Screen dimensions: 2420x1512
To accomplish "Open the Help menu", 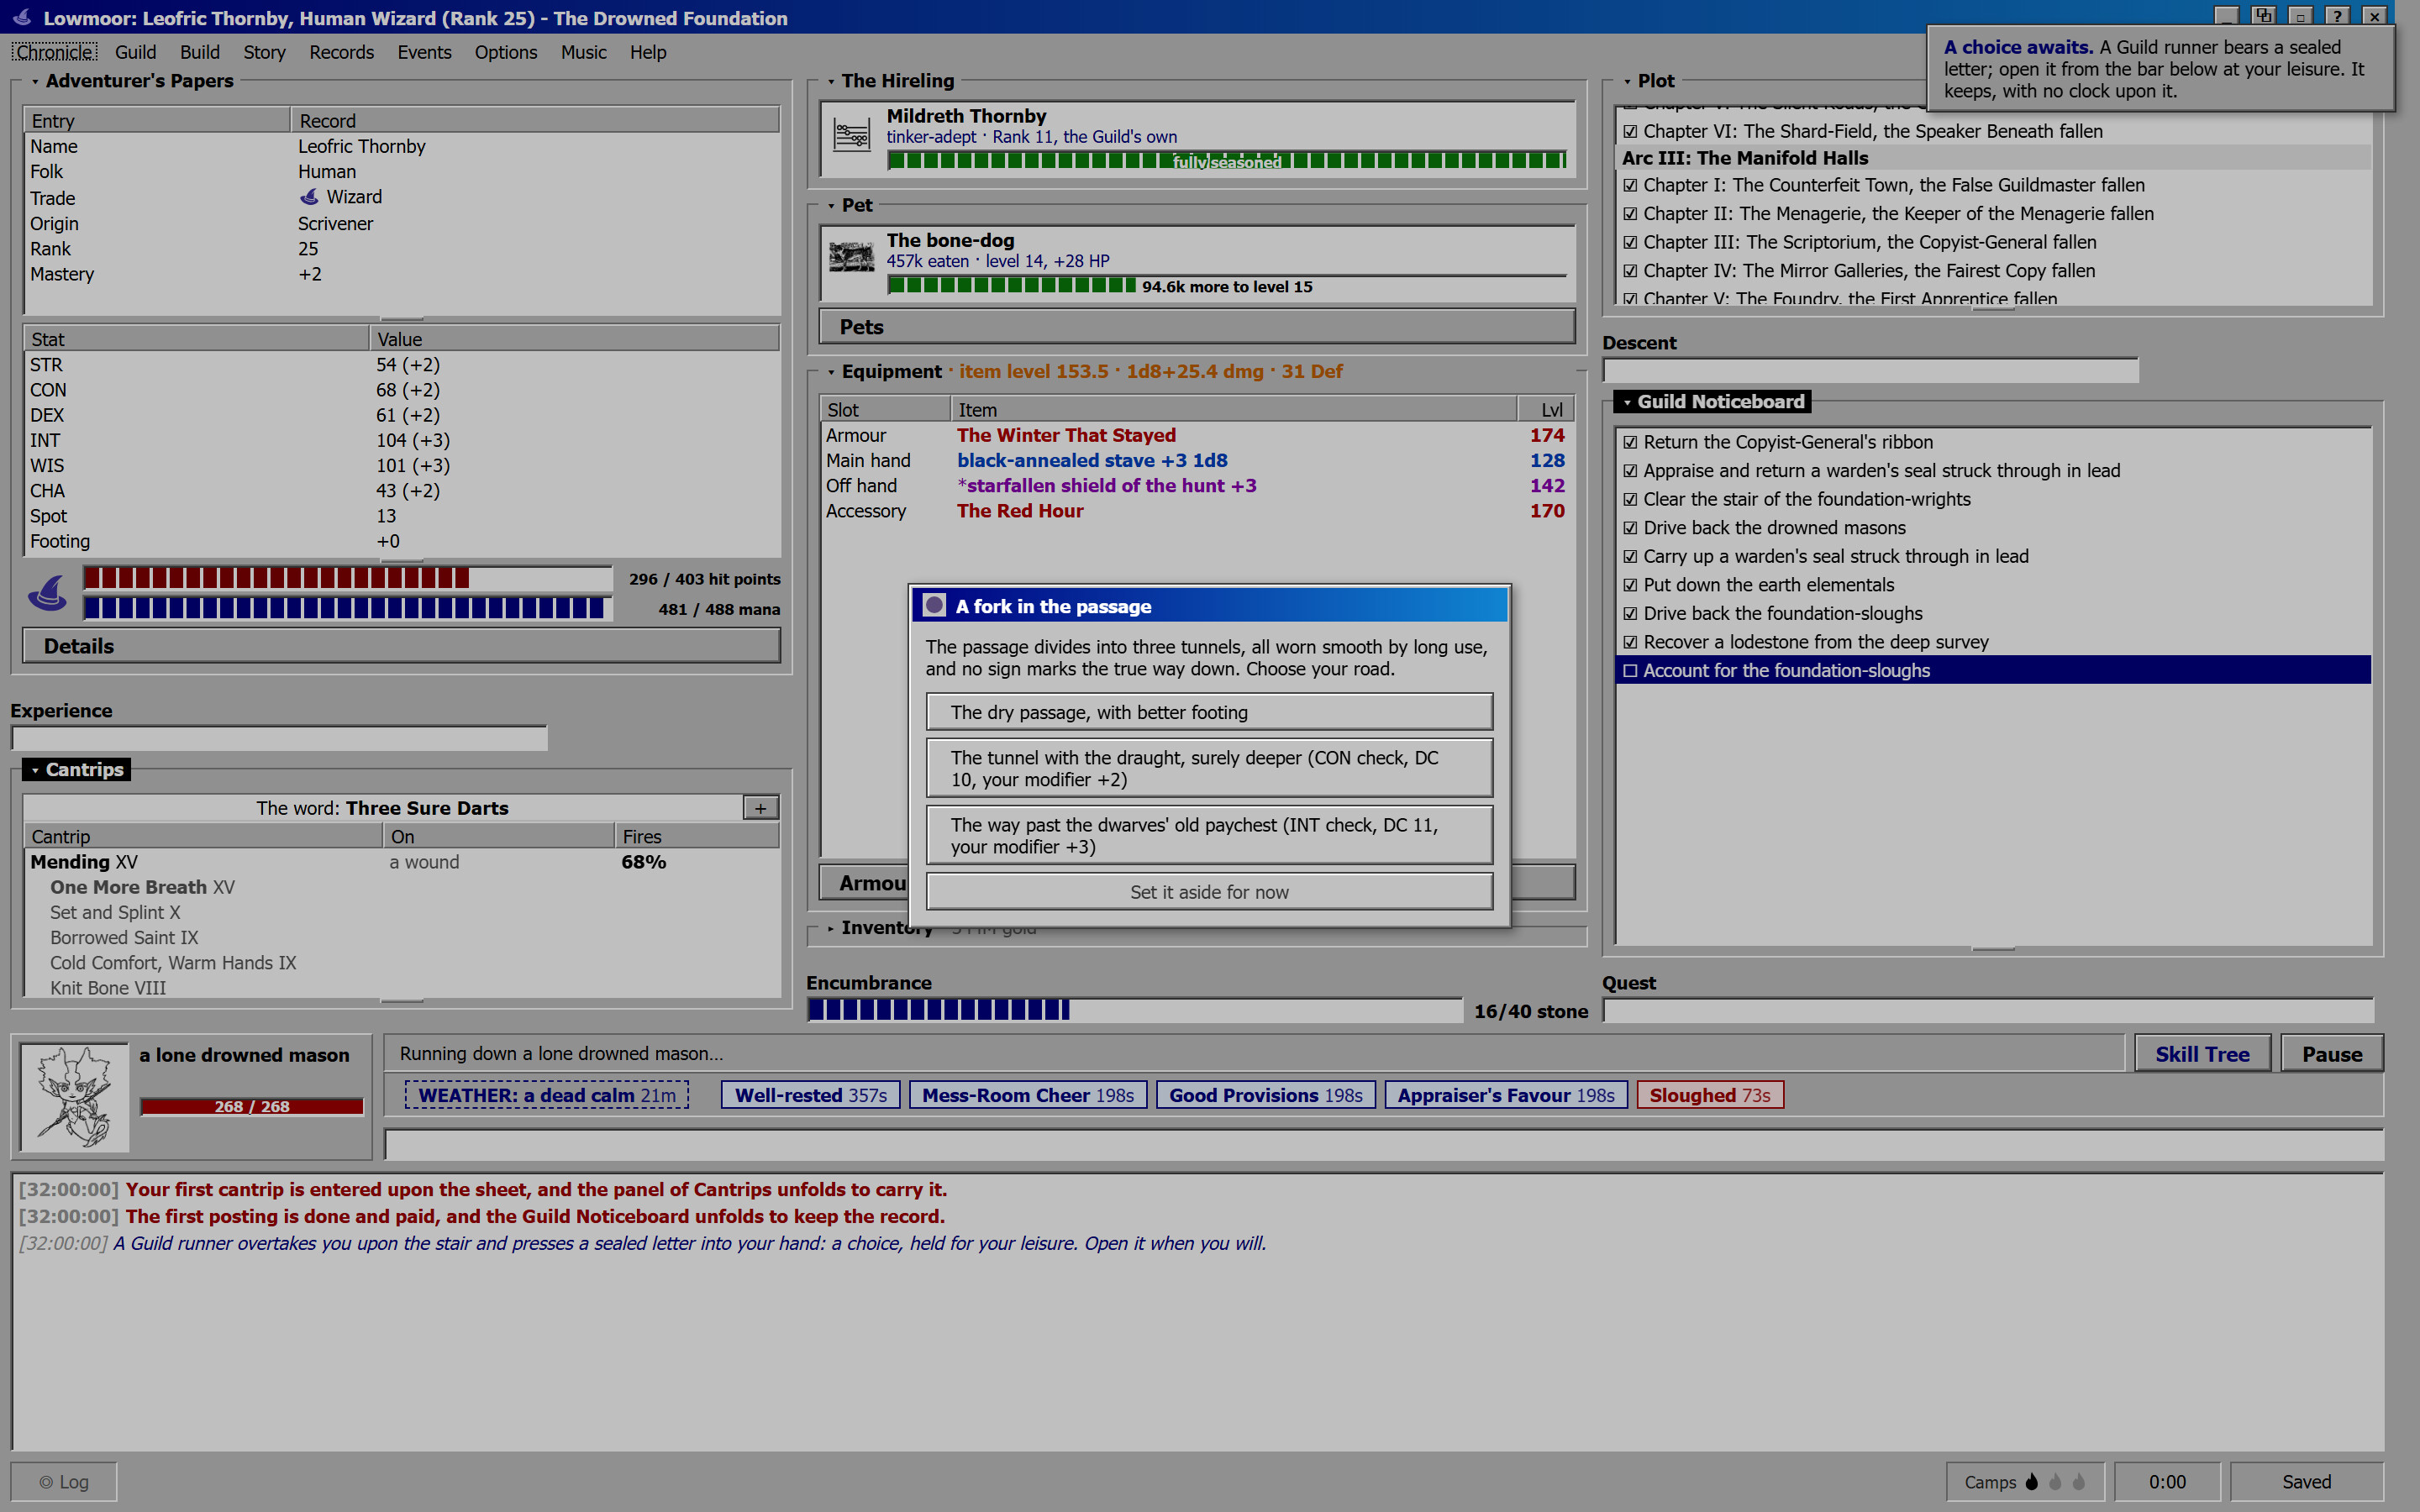I will (648, 52).
